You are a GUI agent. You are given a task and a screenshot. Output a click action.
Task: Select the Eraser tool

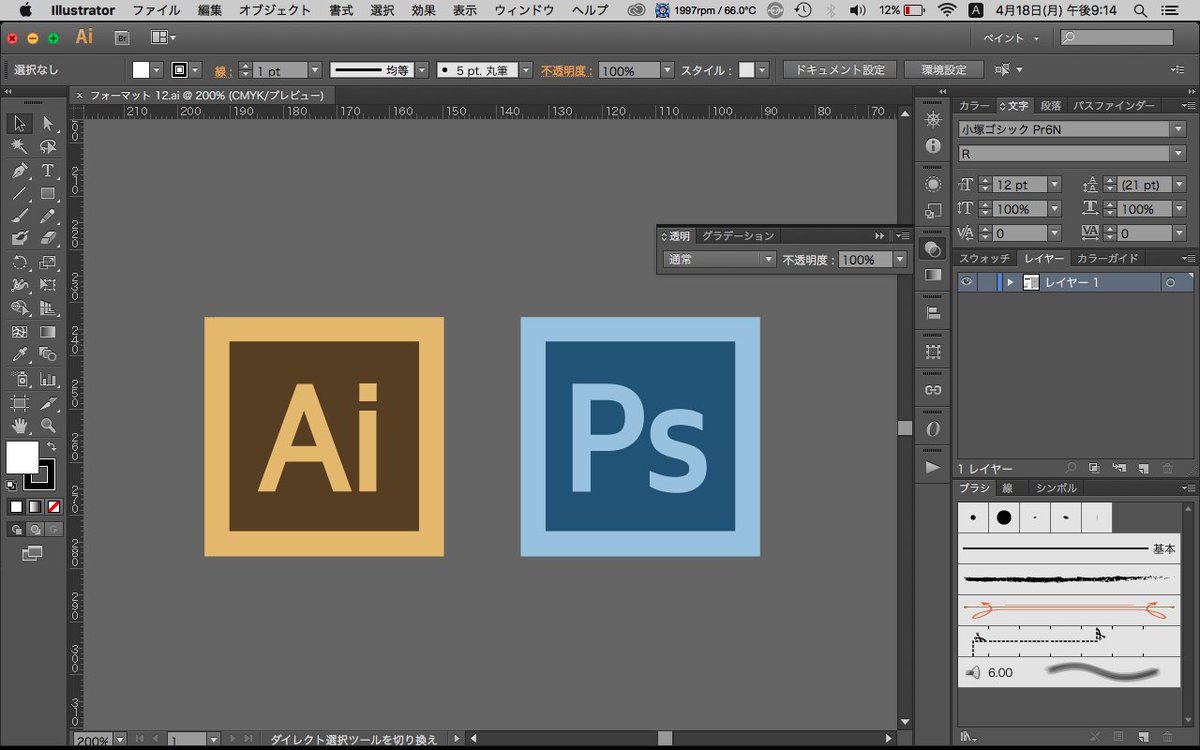[x=48, y=239]
